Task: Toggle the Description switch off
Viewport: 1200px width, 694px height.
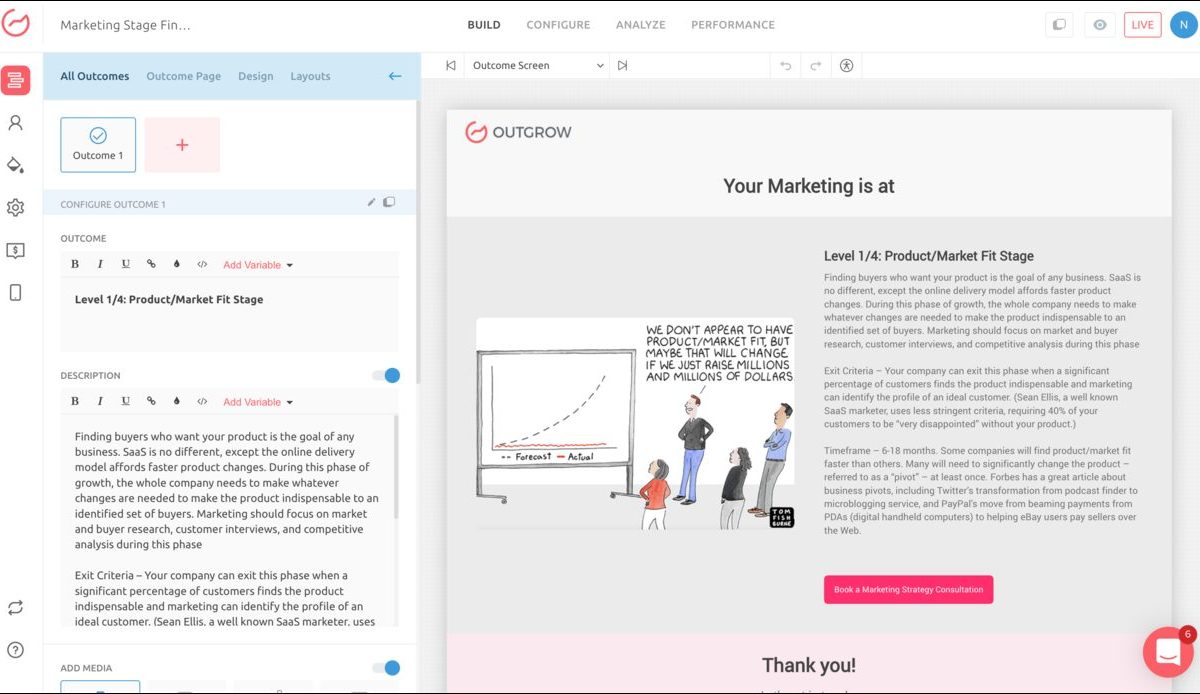Action: tap(386, 376)
